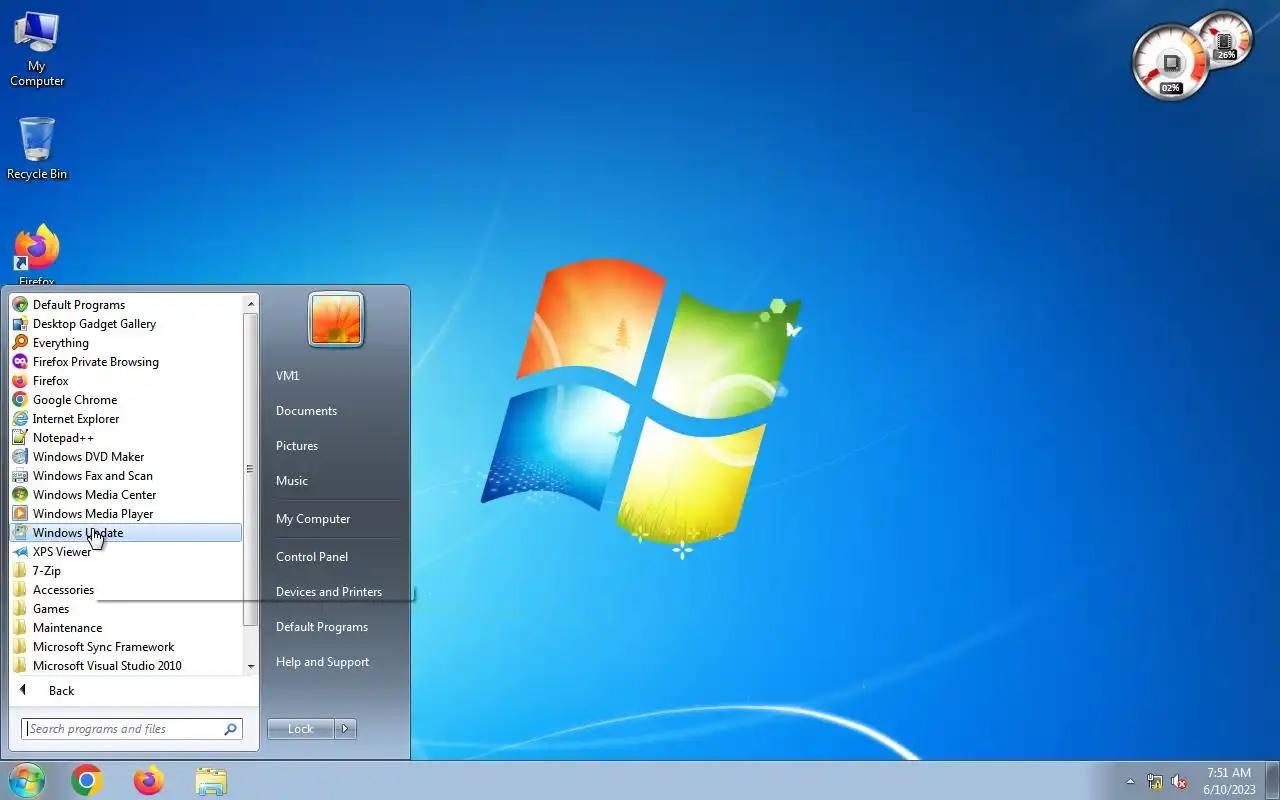Open Help and Support
Viewport: 1280px width, 800px height.
336,662
